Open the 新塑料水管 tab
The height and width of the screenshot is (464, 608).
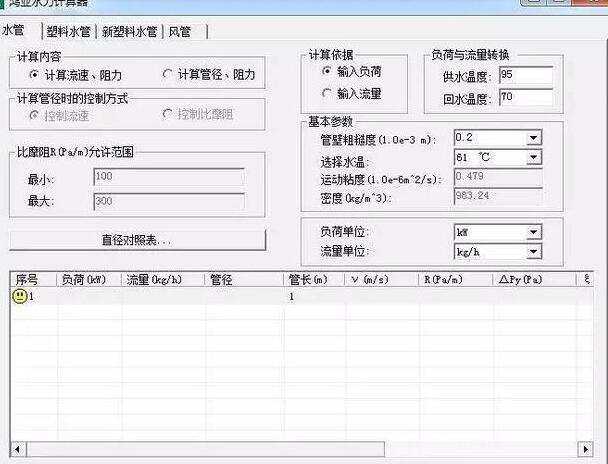click(x=131, y=32)
